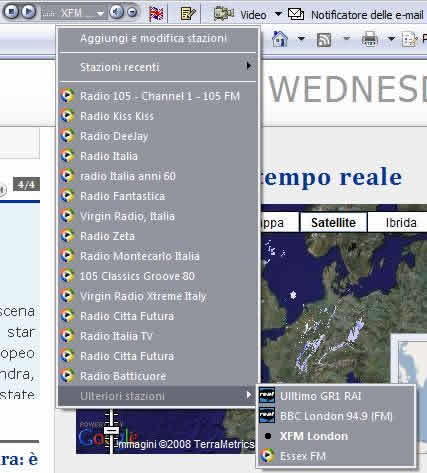The height and width of the screenshot is (473, 427).
Task: Click radio Italia anni 60 station icon
Action: click(68, 176)
